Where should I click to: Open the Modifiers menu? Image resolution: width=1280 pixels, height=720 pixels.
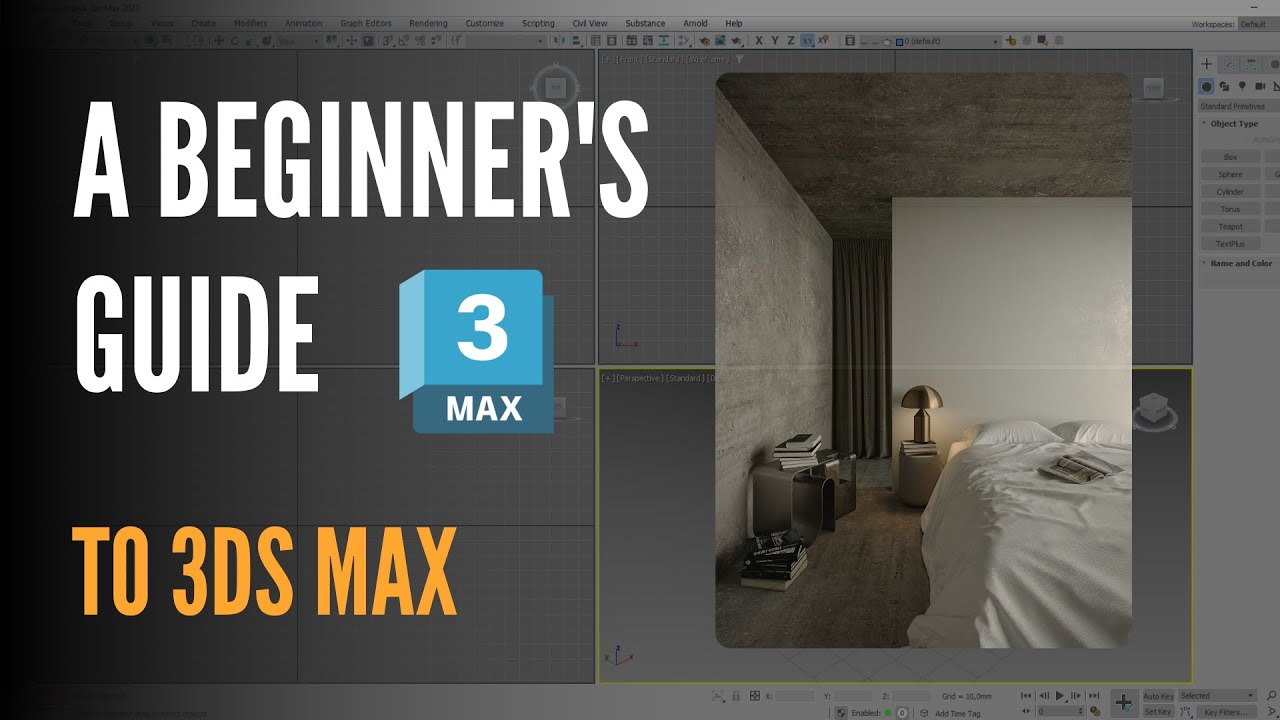250,23
